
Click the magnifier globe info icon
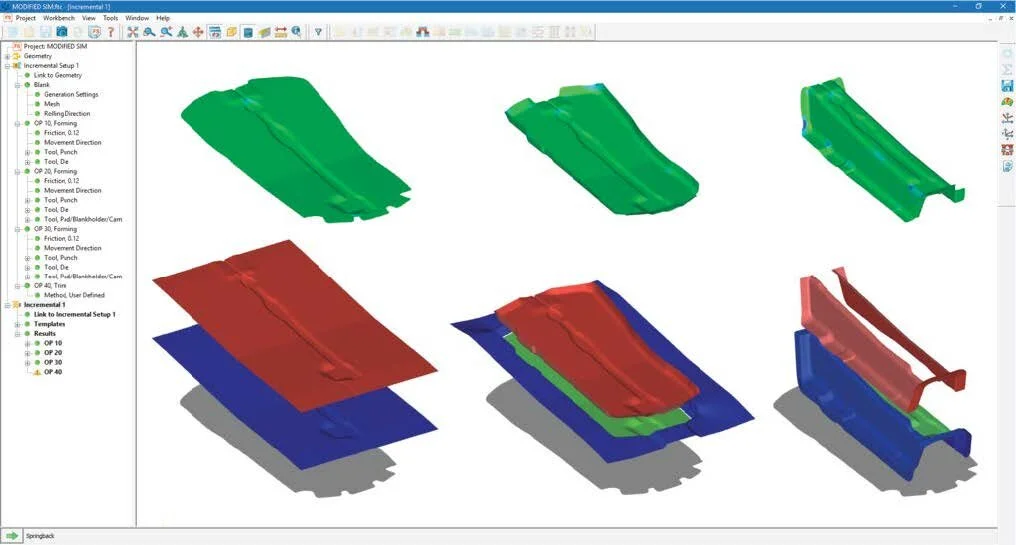click(x=297, y=31)
